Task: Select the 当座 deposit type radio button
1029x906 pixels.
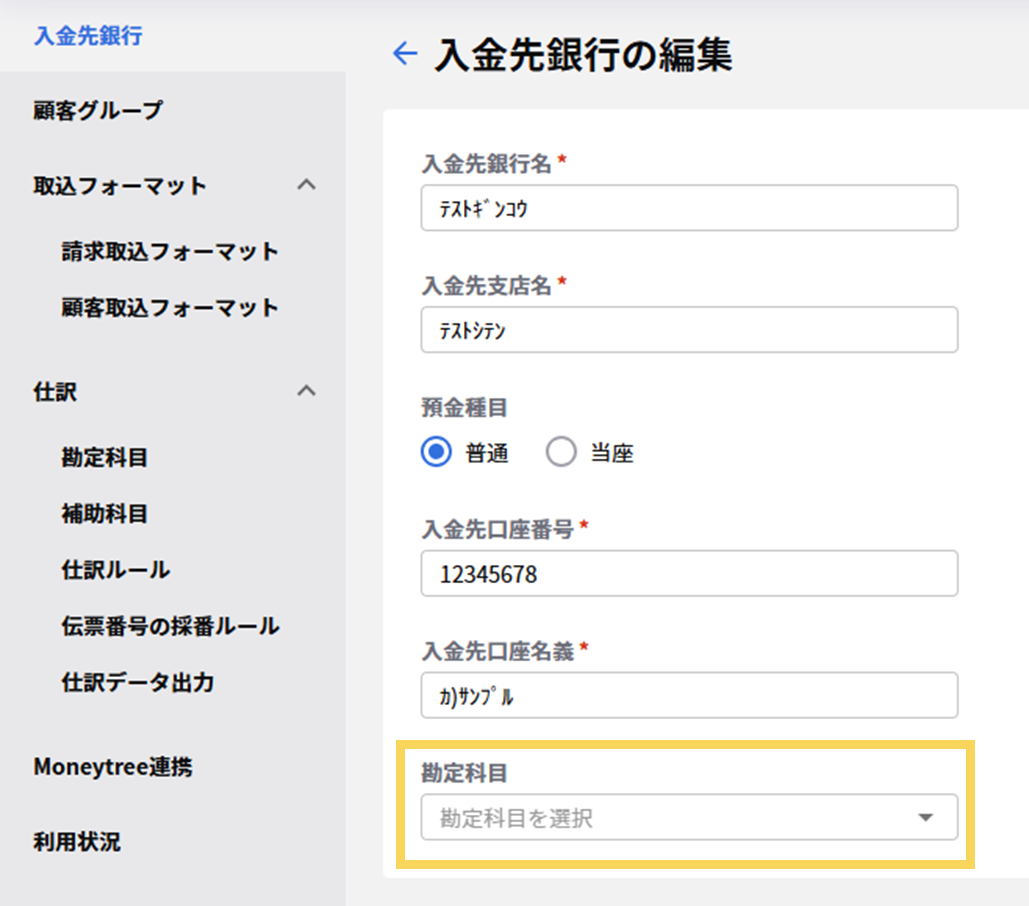Action: pyautogui.click(x=562, y=453)
